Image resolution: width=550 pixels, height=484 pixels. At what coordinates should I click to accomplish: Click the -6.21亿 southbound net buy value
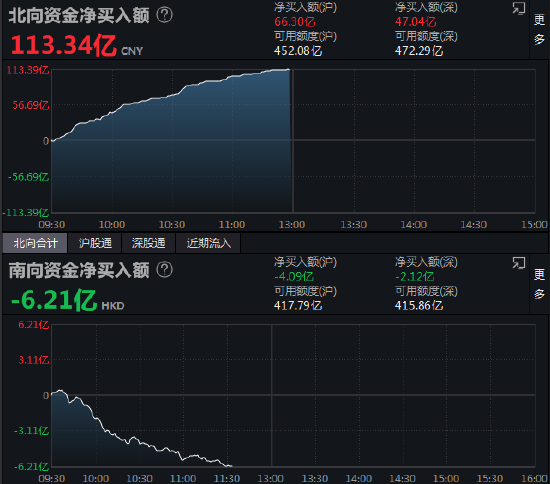pos(54,300)
